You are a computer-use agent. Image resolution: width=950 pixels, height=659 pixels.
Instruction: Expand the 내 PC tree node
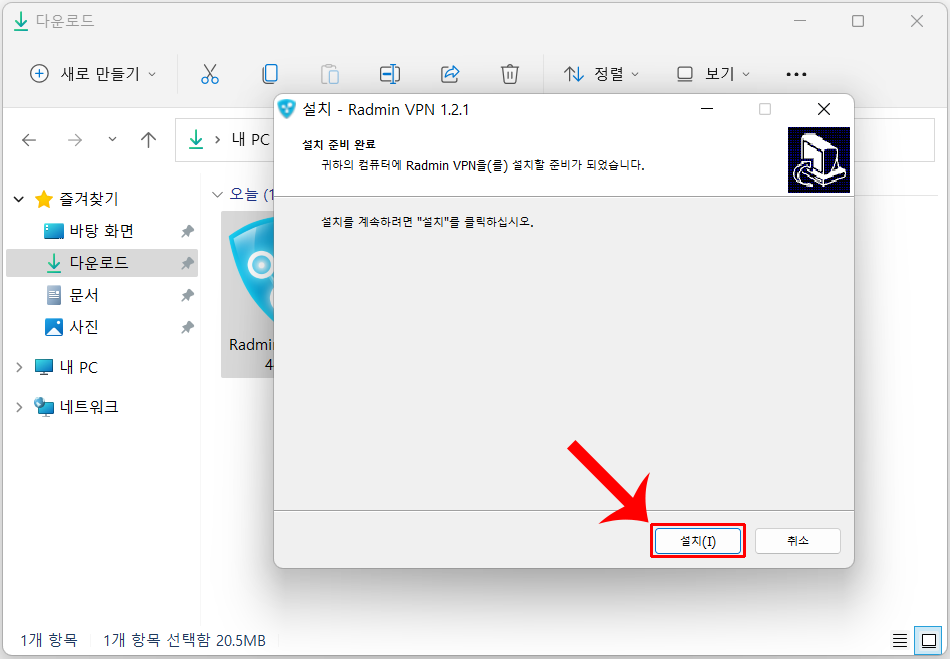[x=19, y=367]
